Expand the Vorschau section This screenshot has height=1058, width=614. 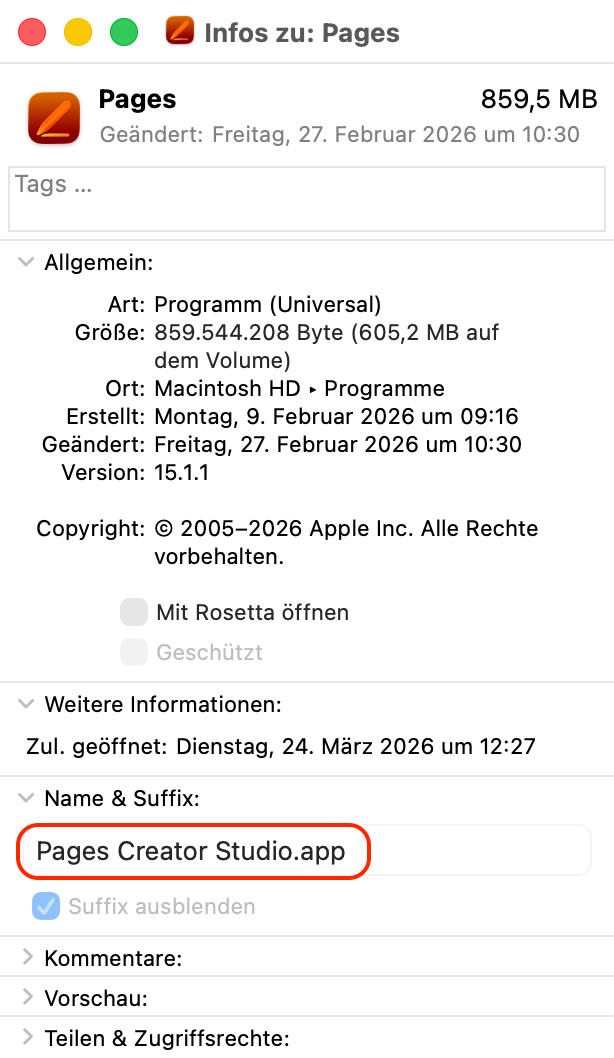[26, 998]
